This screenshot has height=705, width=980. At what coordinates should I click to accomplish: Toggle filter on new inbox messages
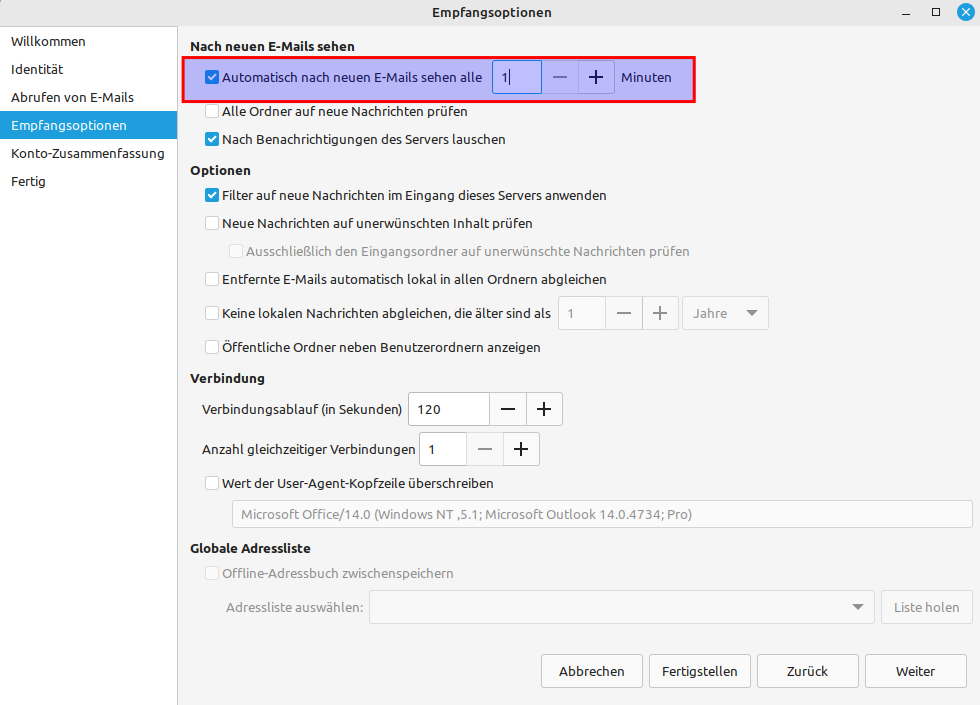click(x=212, y=196)
